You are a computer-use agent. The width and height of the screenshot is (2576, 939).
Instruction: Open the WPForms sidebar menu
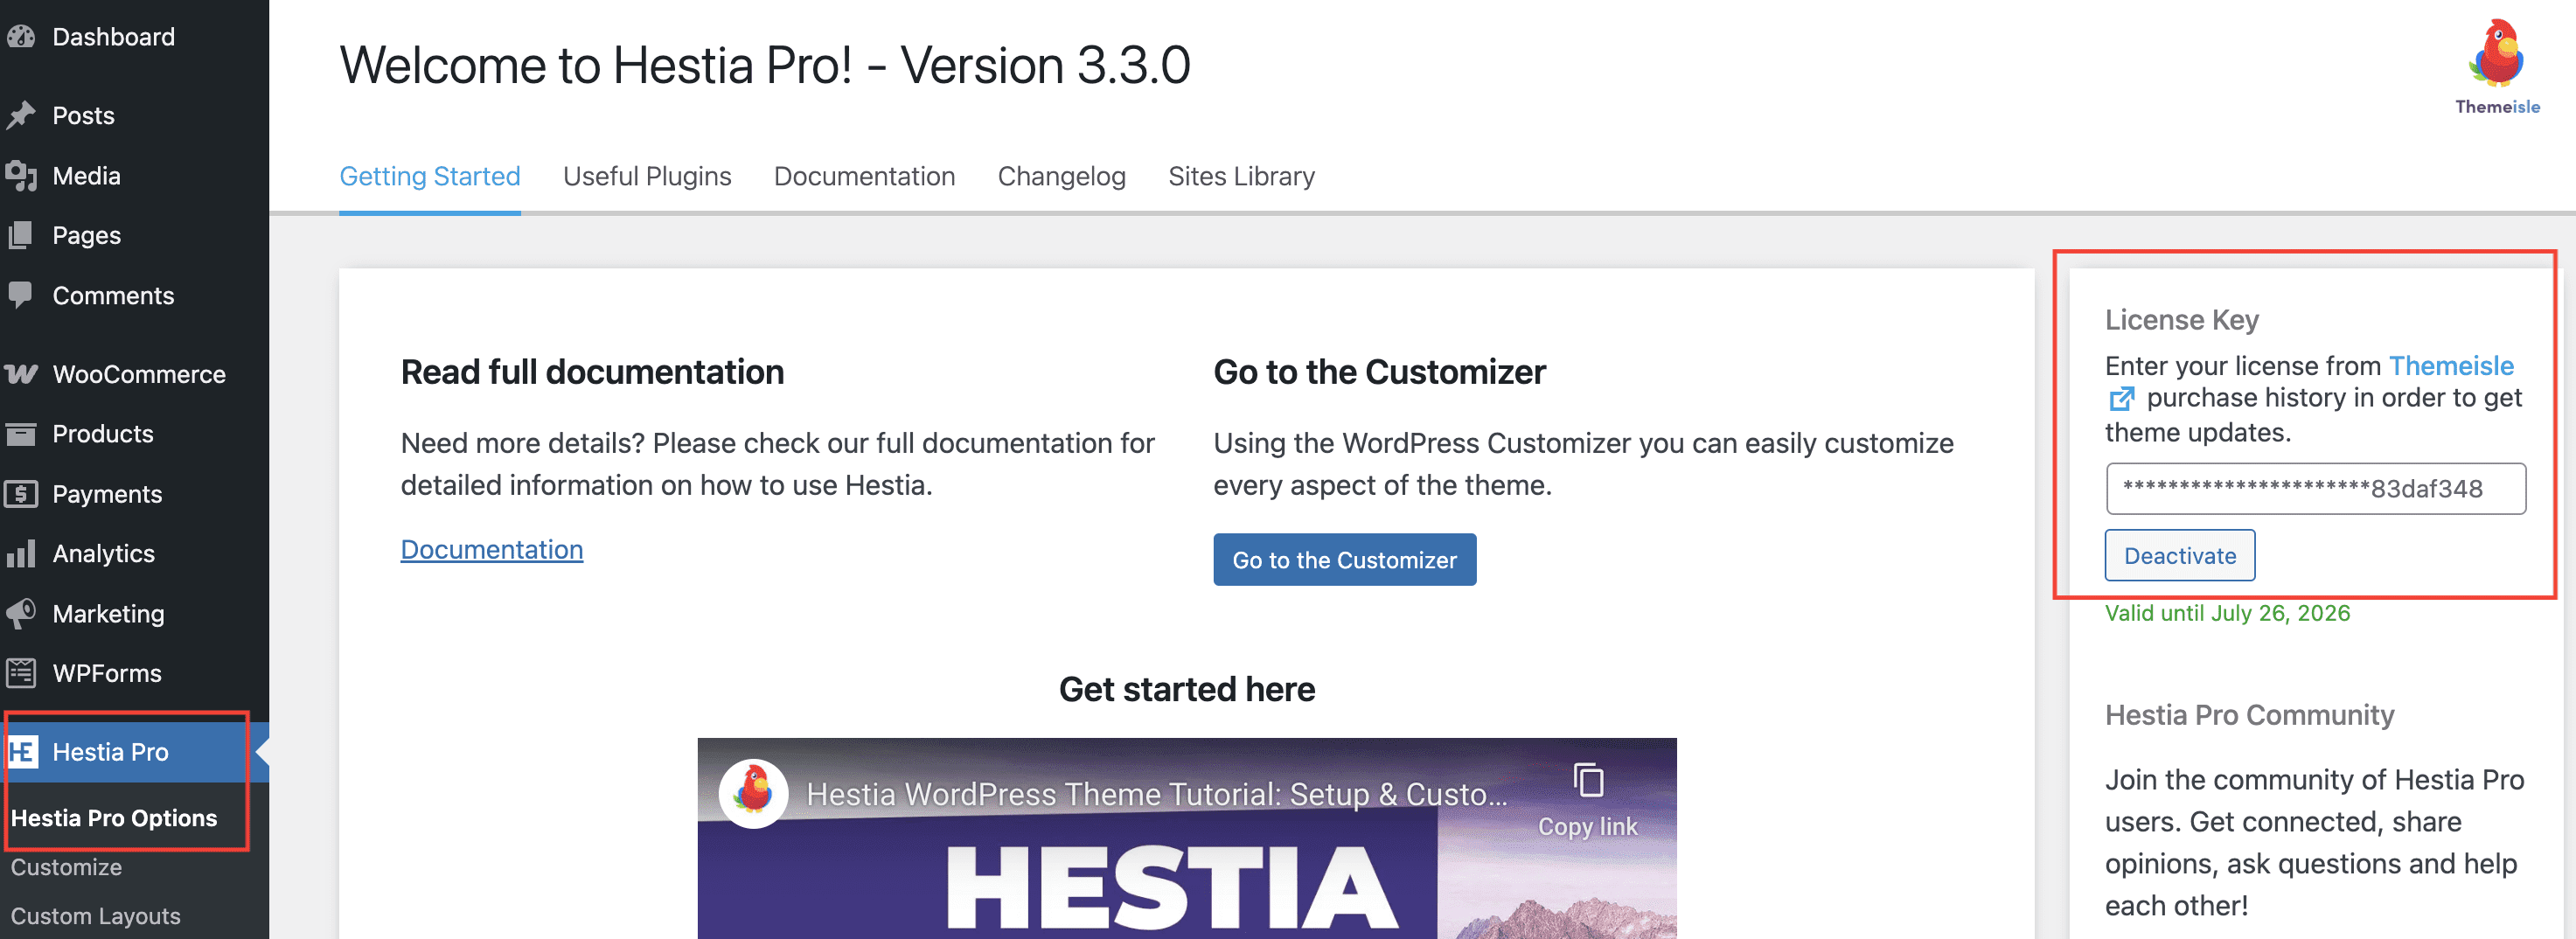click(106, 673)
